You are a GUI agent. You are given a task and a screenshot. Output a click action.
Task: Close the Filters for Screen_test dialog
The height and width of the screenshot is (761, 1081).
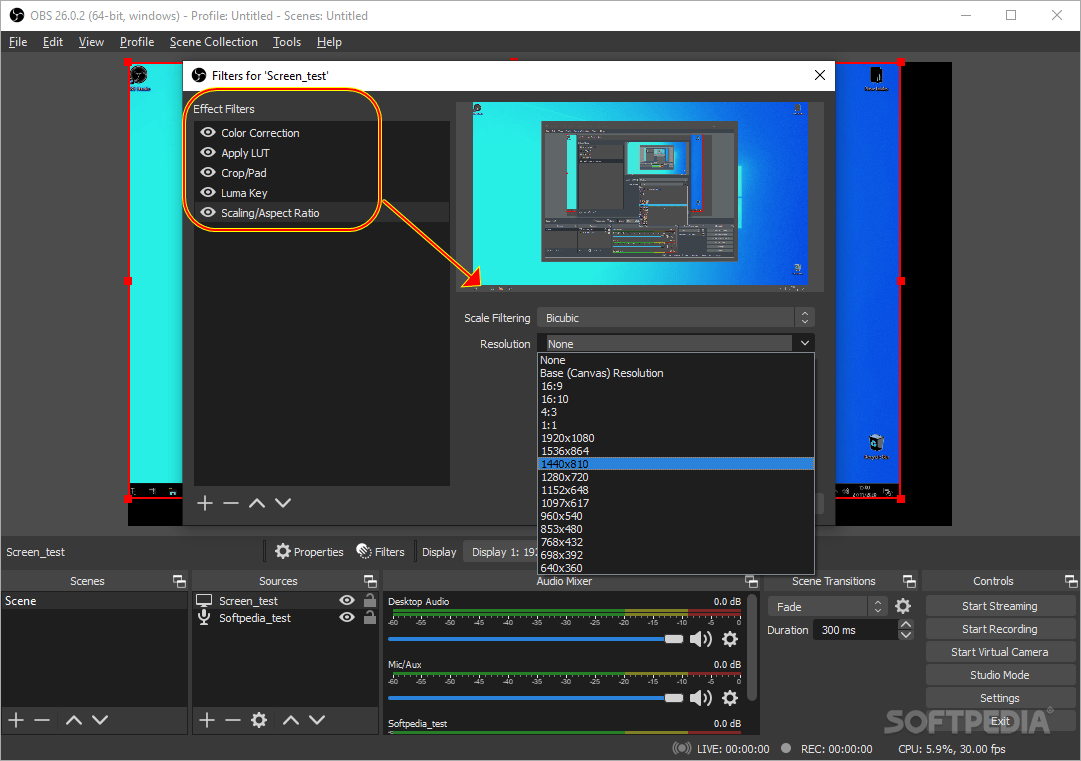[x=820, y=75]
